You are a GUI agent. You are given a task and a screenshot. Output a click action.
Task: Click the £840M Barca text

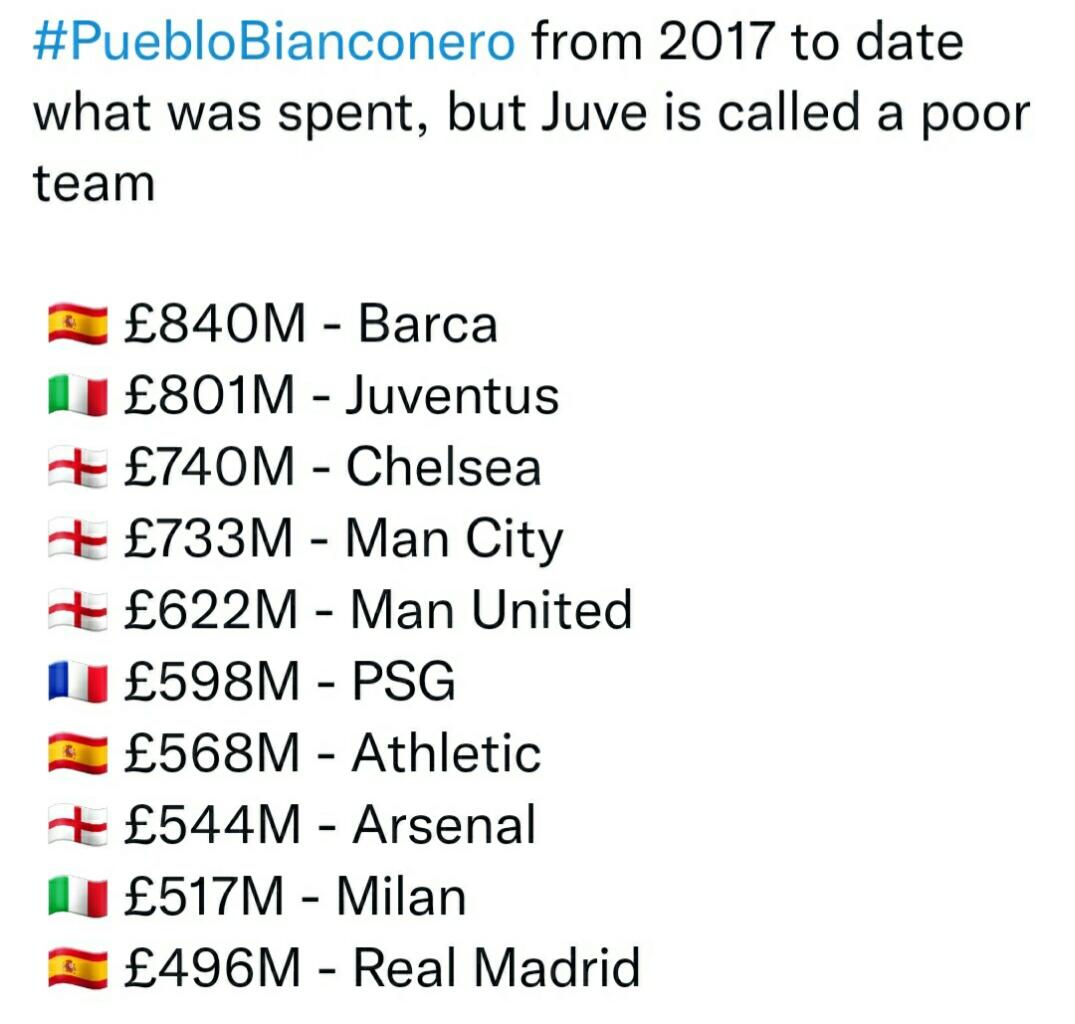point(310,325)
